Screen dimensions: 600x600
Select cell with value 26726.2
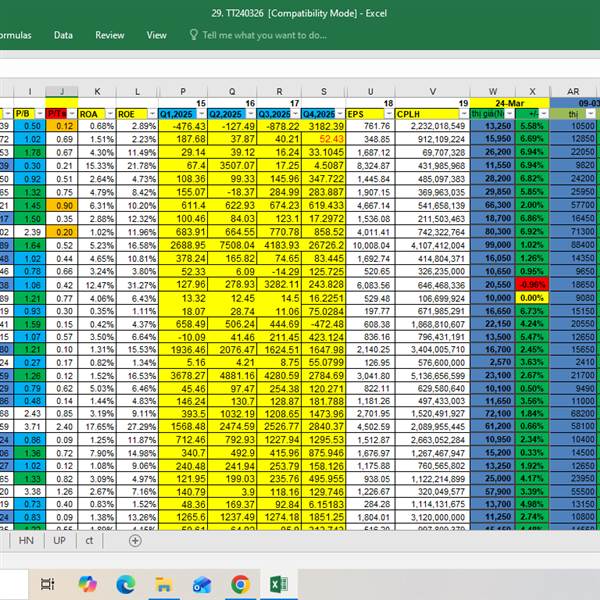(x=323, y=245)
